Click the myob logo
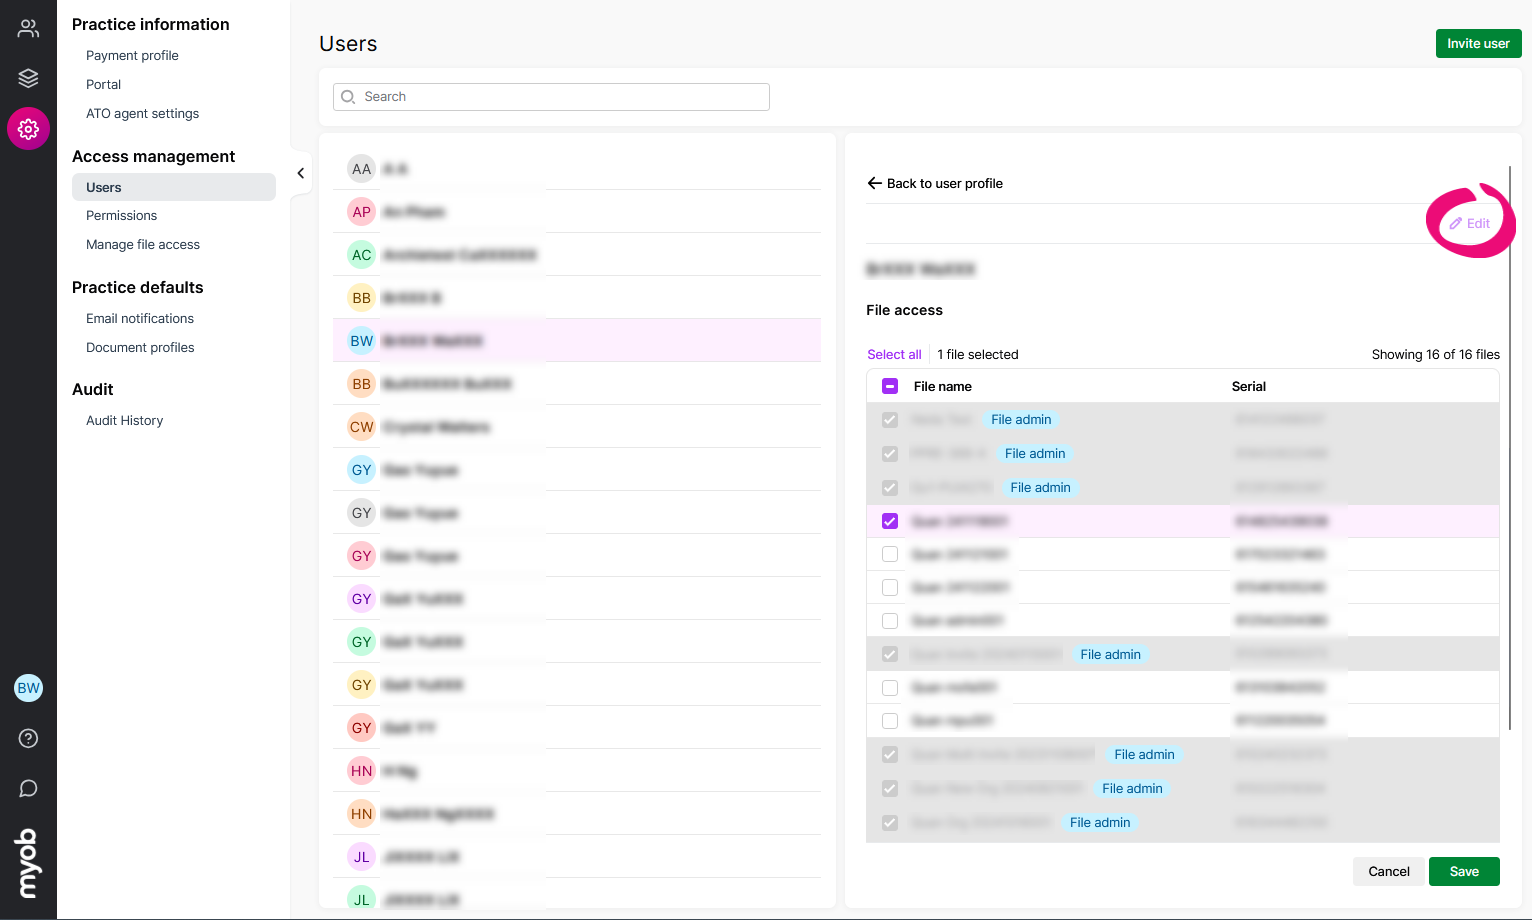This screenshot has height=920, width=1532. click(28, 863)
